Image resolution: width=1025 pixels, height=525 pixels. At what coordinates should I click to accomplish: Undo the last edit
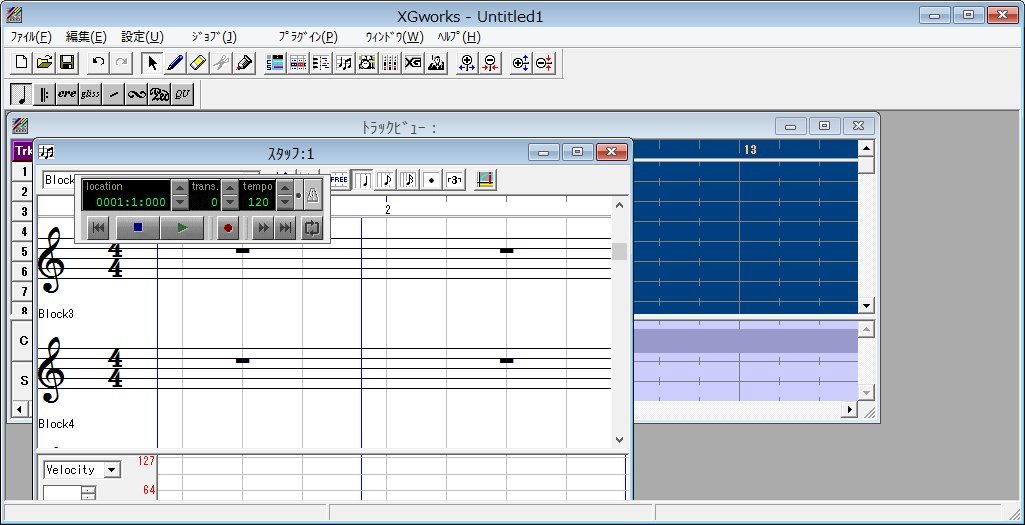(99, 63)
